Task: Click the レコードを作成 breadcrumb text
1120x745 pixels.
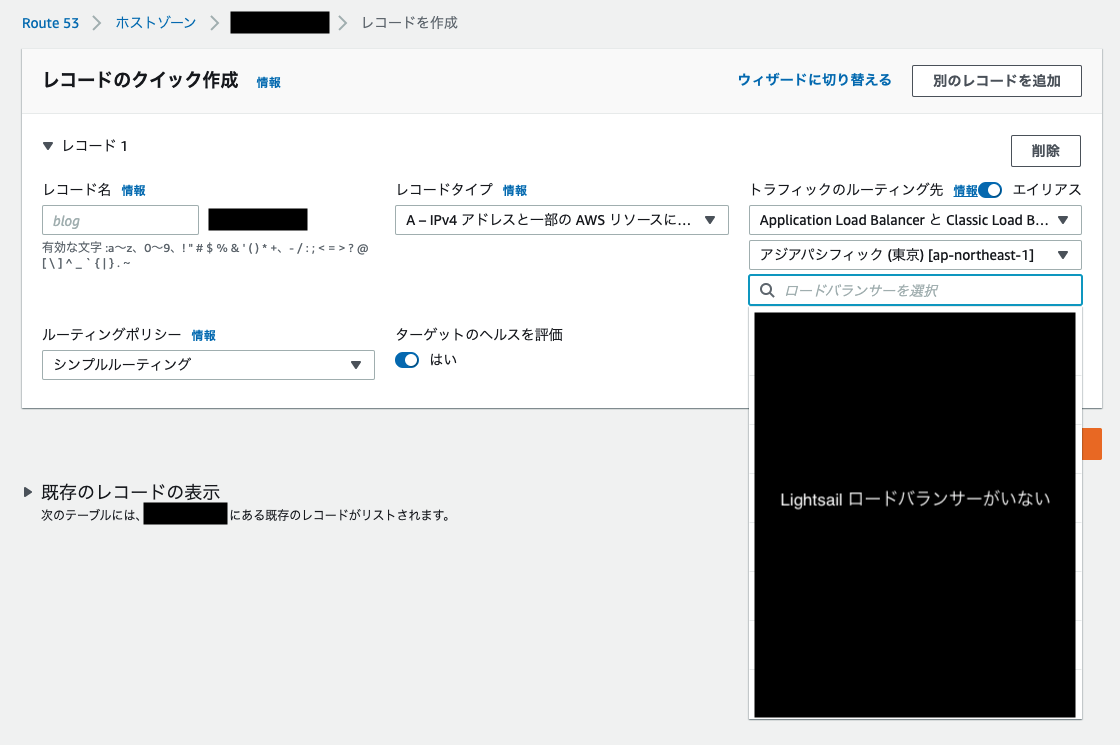Action: click(x=409, y=23)
